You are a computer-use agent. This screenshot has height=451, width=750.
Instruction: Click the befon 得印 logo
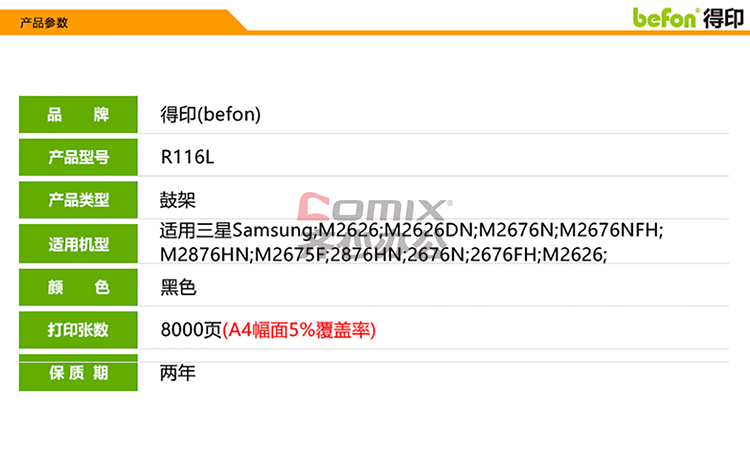[x=688, y=18]
